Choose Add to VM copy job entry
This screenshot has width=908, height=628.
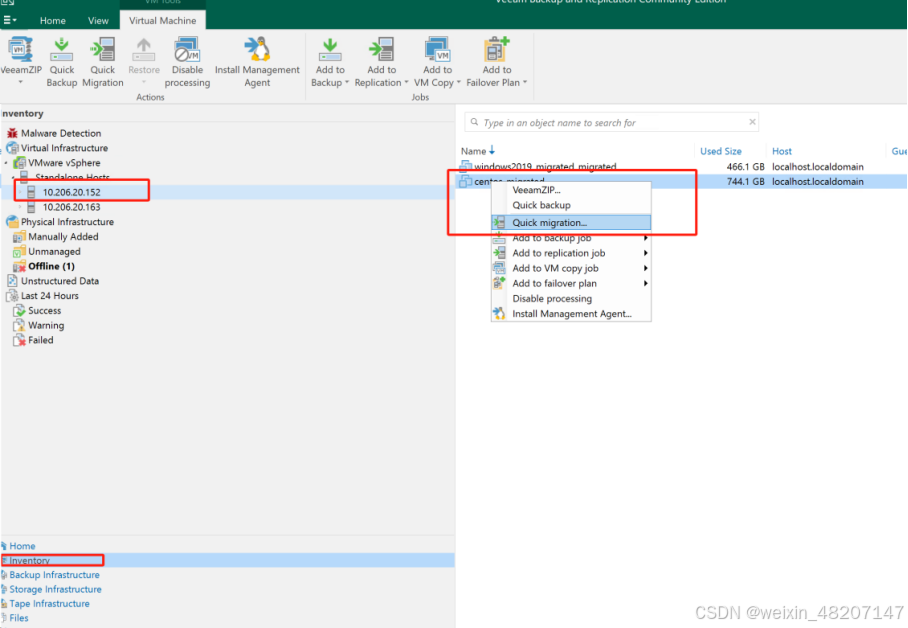point(571,268)
